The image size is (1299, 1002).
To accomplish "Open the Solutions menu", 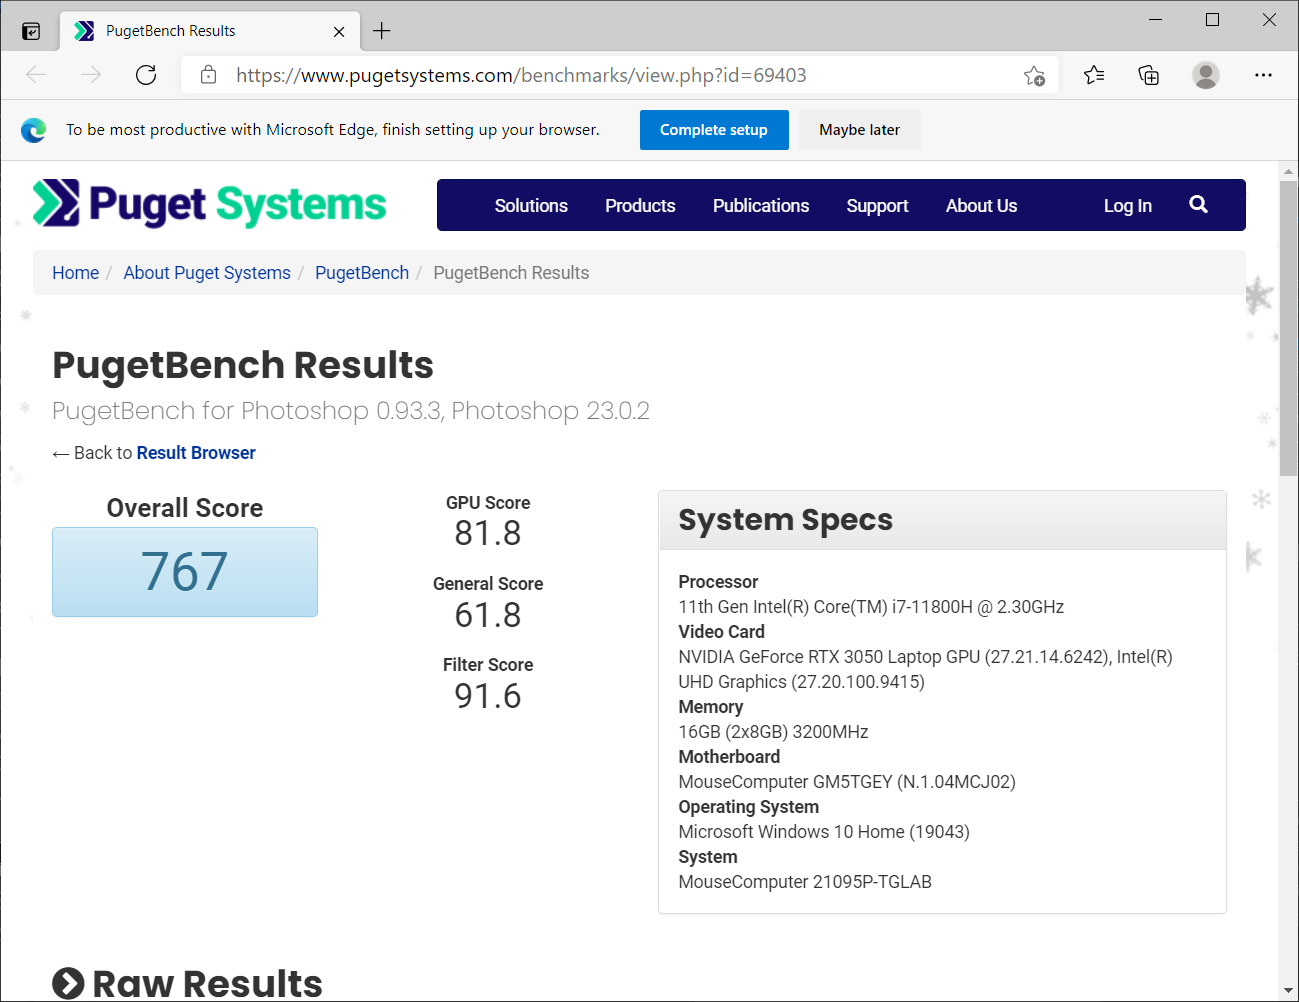I will click(x=531, y=205).
